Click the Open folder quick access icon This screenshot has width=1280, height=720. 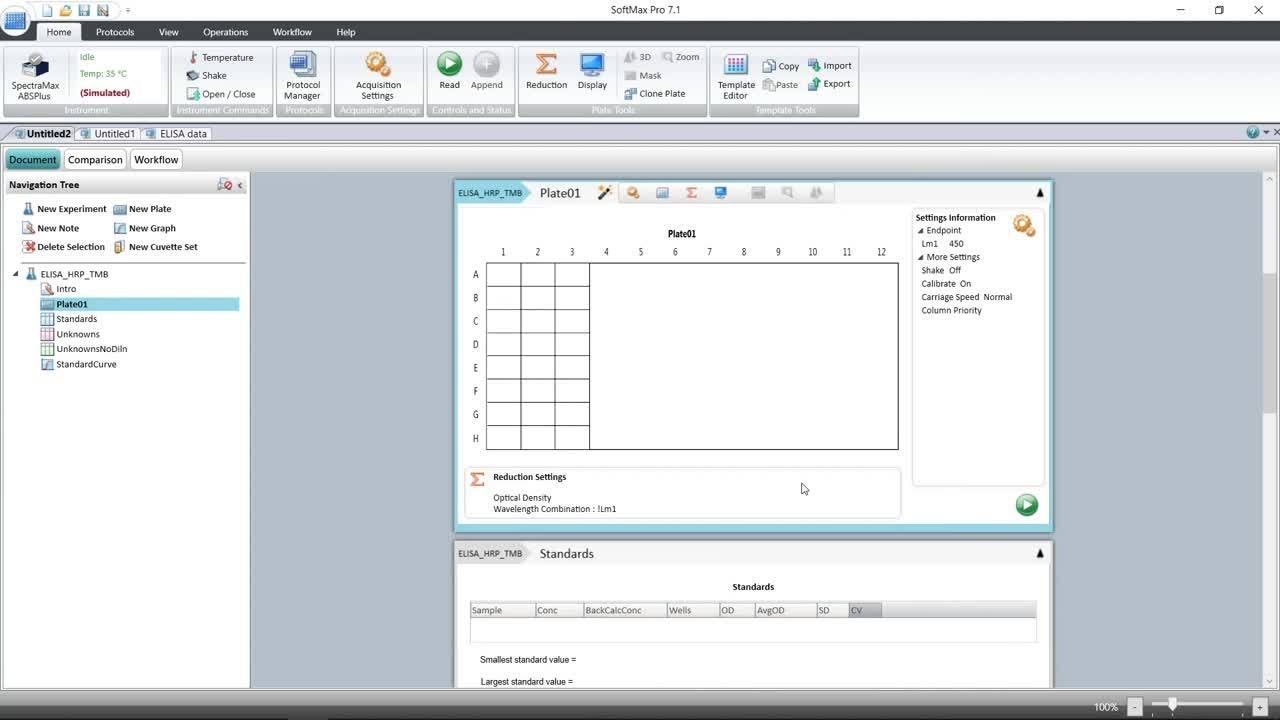click(66, 10)
